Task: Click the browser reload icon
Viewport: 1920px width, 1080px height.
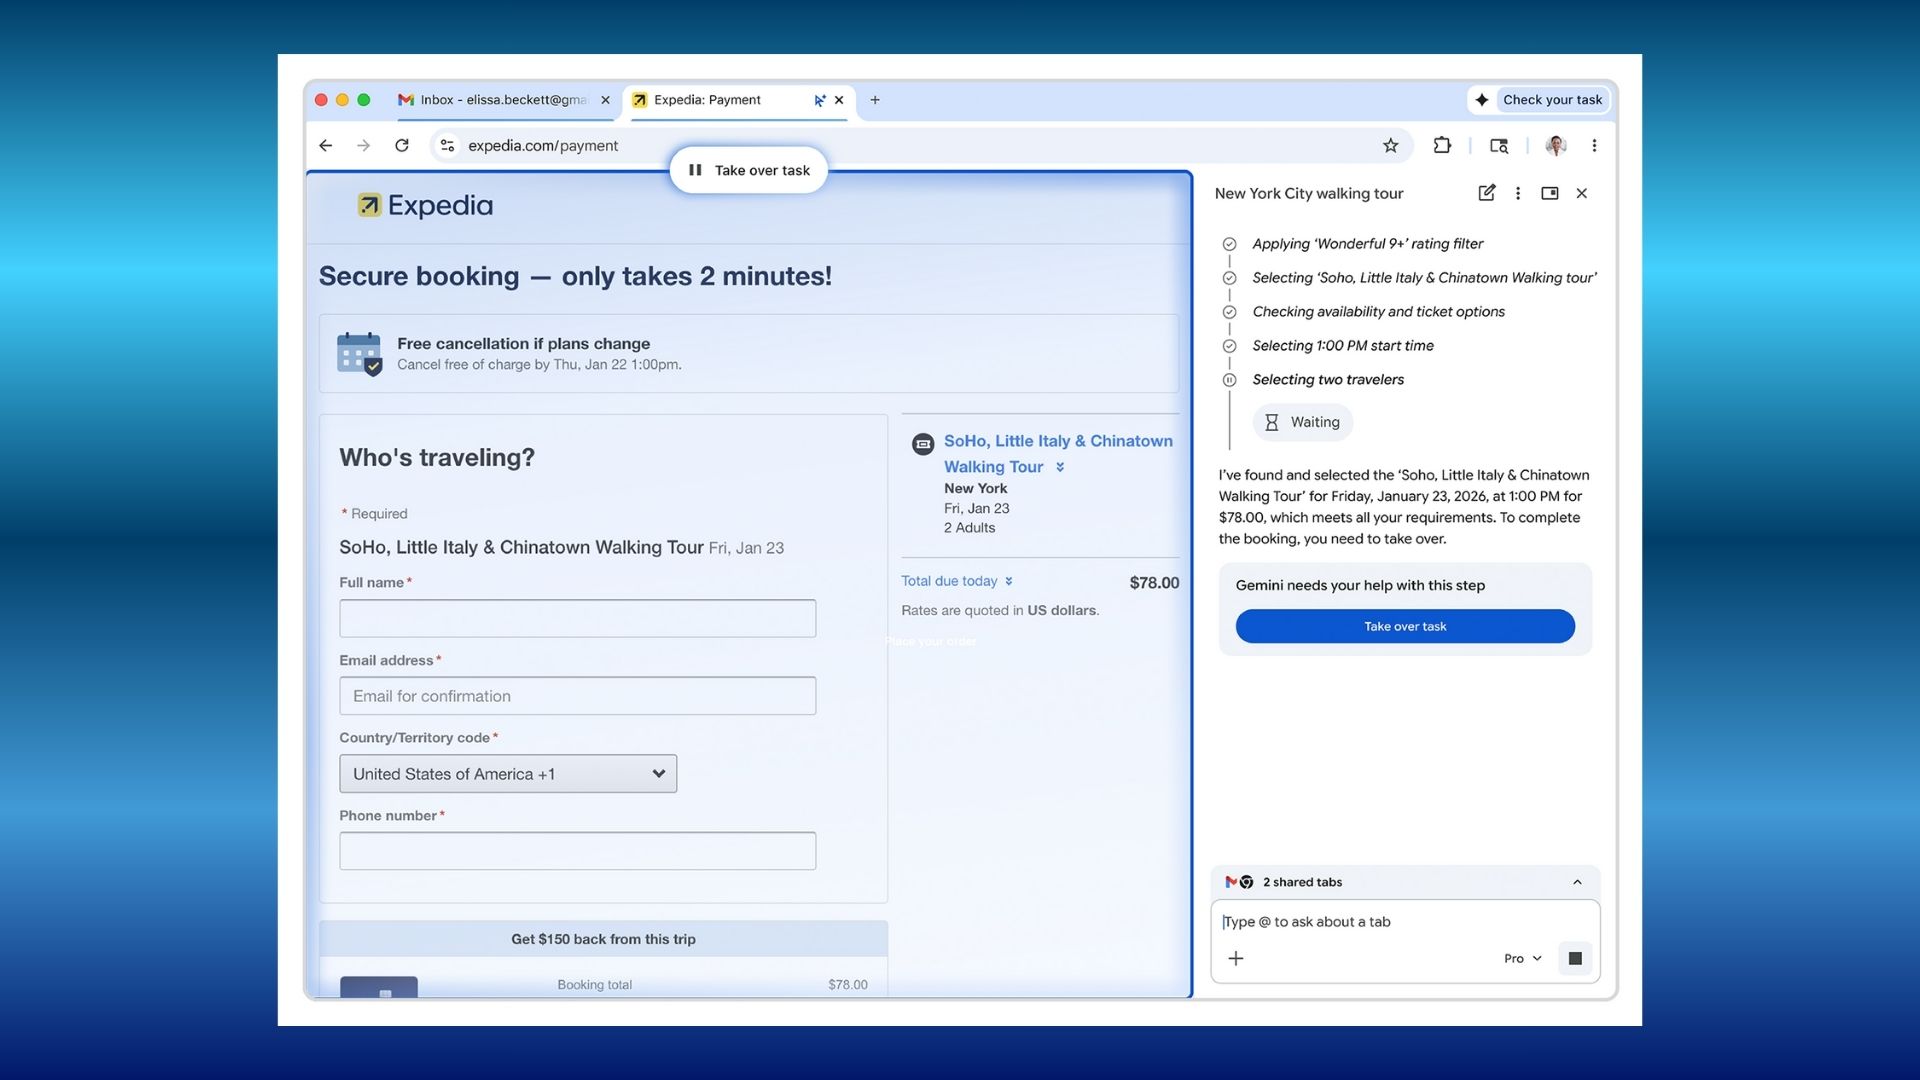Action: (x=402, y=146)
